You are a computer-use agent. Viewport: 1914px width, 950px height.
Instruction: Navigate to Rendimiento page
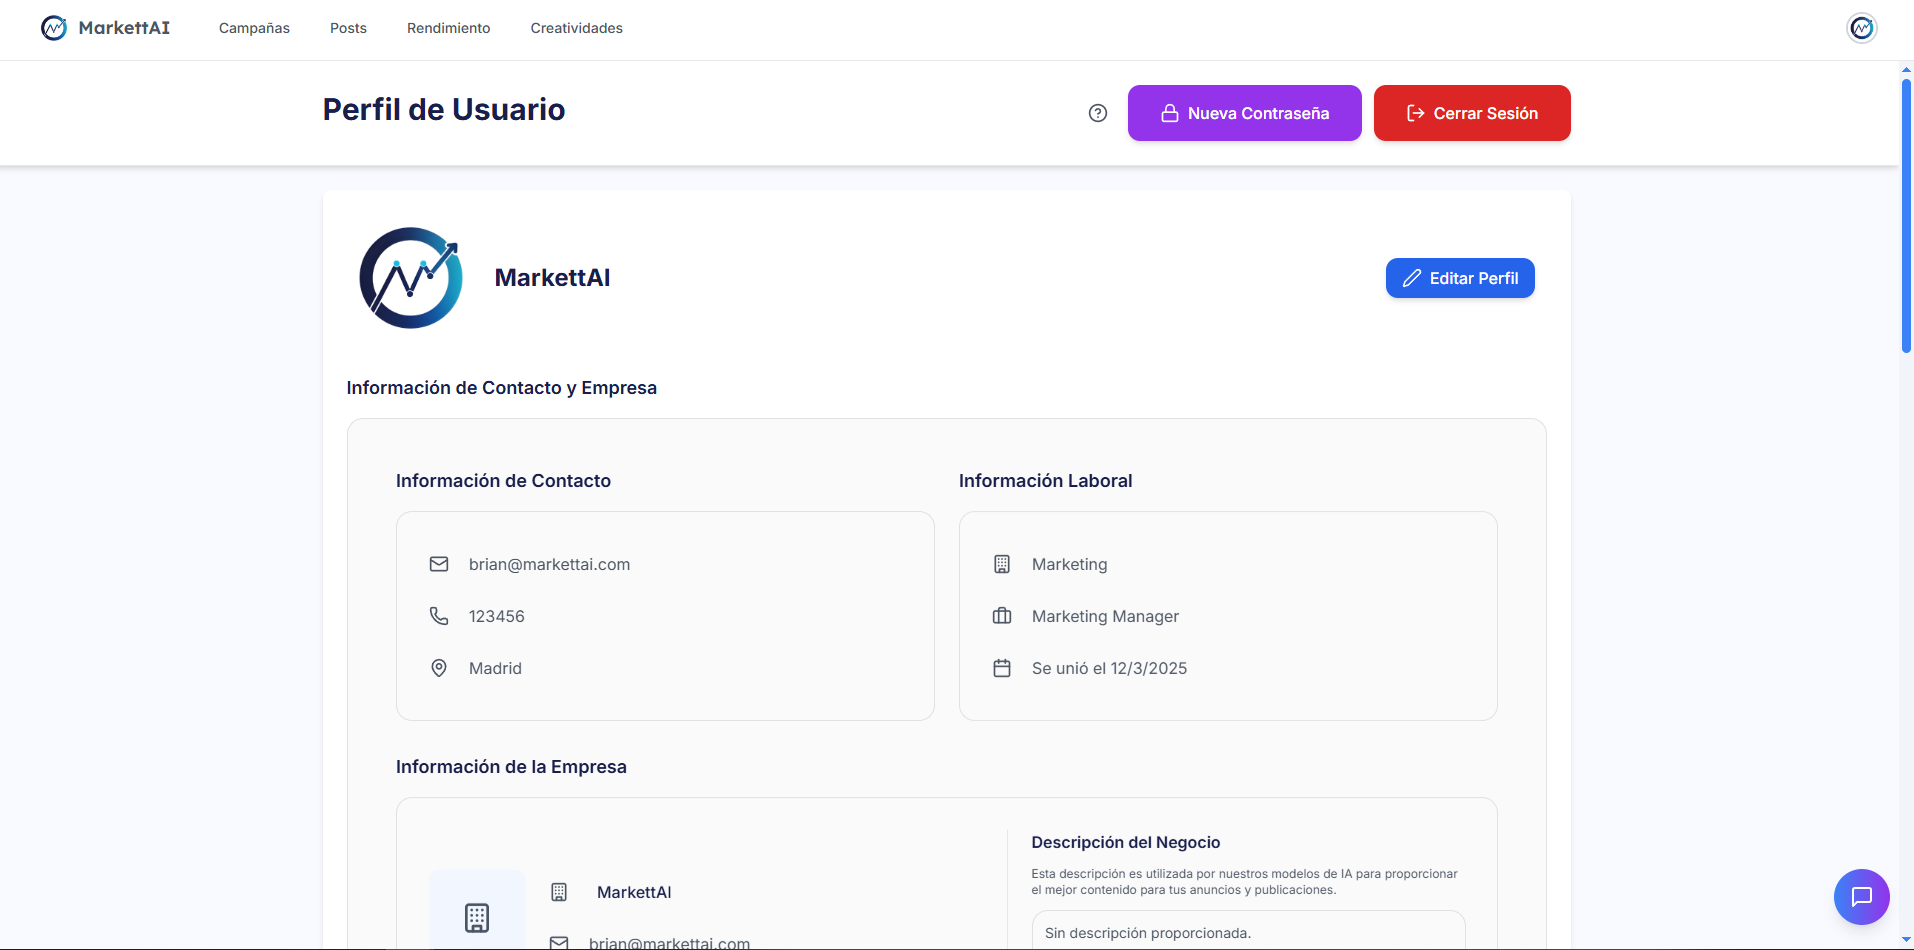pyautogui.click(x=448, y=28)
